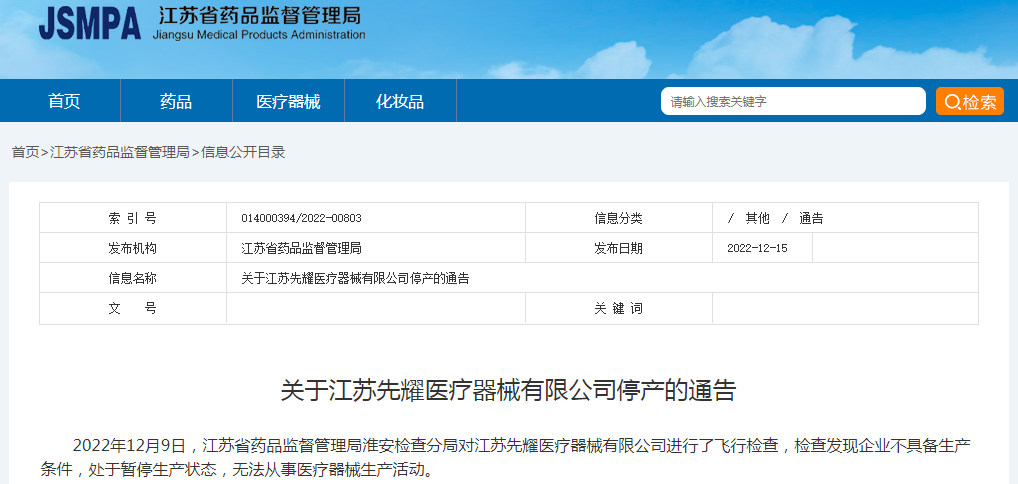Click the date 2022-12-15
The width and height of the screenshot is (1018, 484).
point(757,248)
